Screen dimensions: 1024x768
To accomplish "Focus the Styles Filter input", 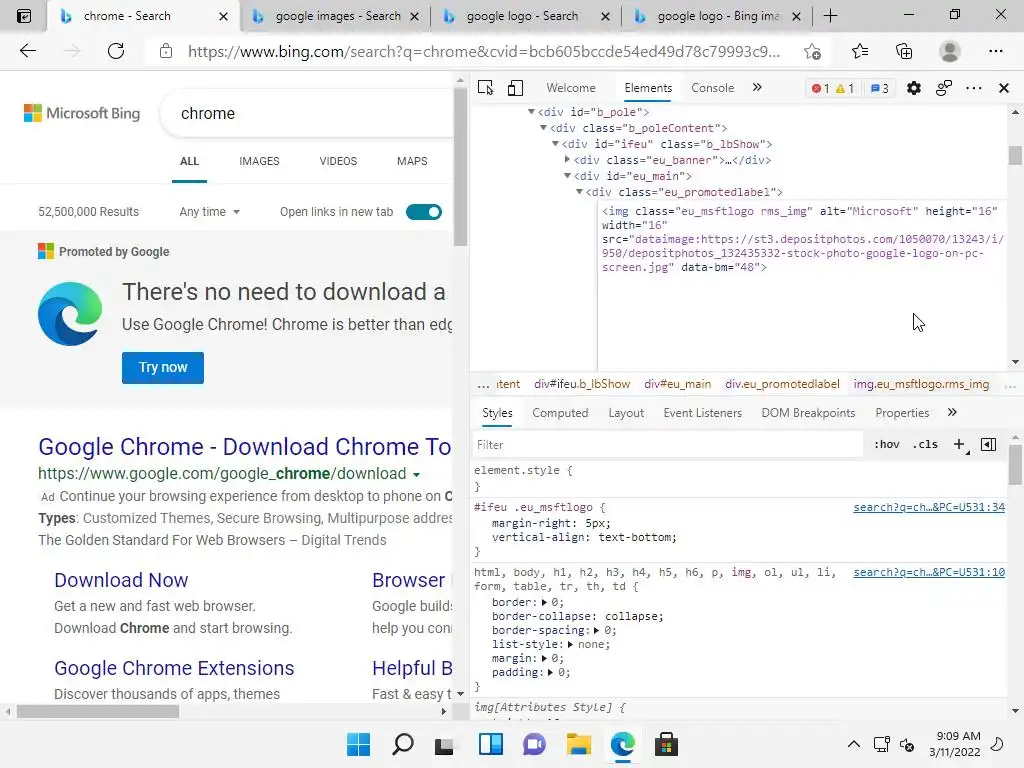I will click(x=667, y=445).
